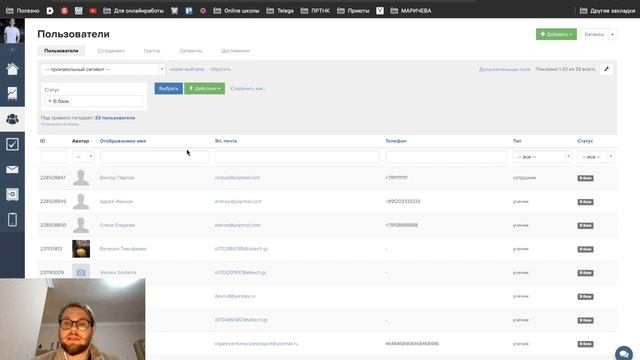Open the safe sales icon in the sidebar
Screen dimensions: 640x360
pos(12,194)
